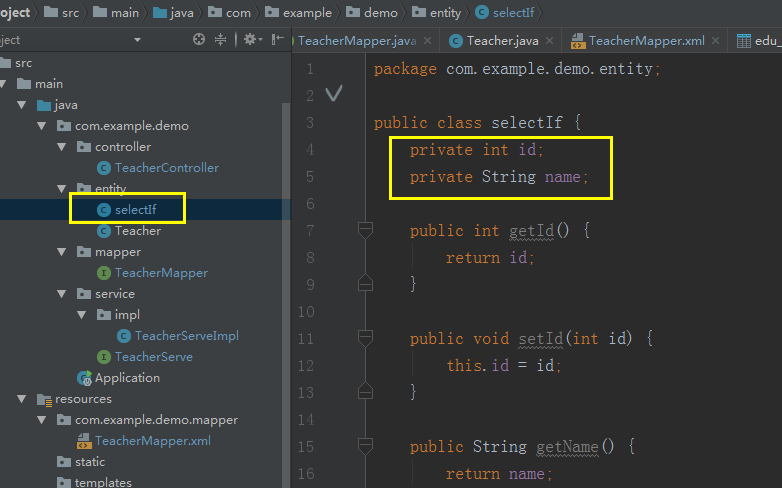Click line number 10 in gutter
The image size is (782, 488).
[306, 311]
